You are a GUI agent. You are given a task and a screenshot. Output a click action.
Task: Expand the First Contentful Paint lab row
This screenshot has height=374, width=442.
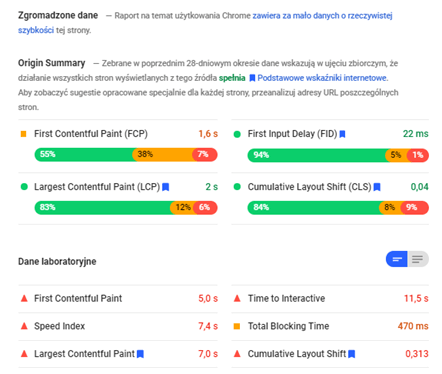118,299
